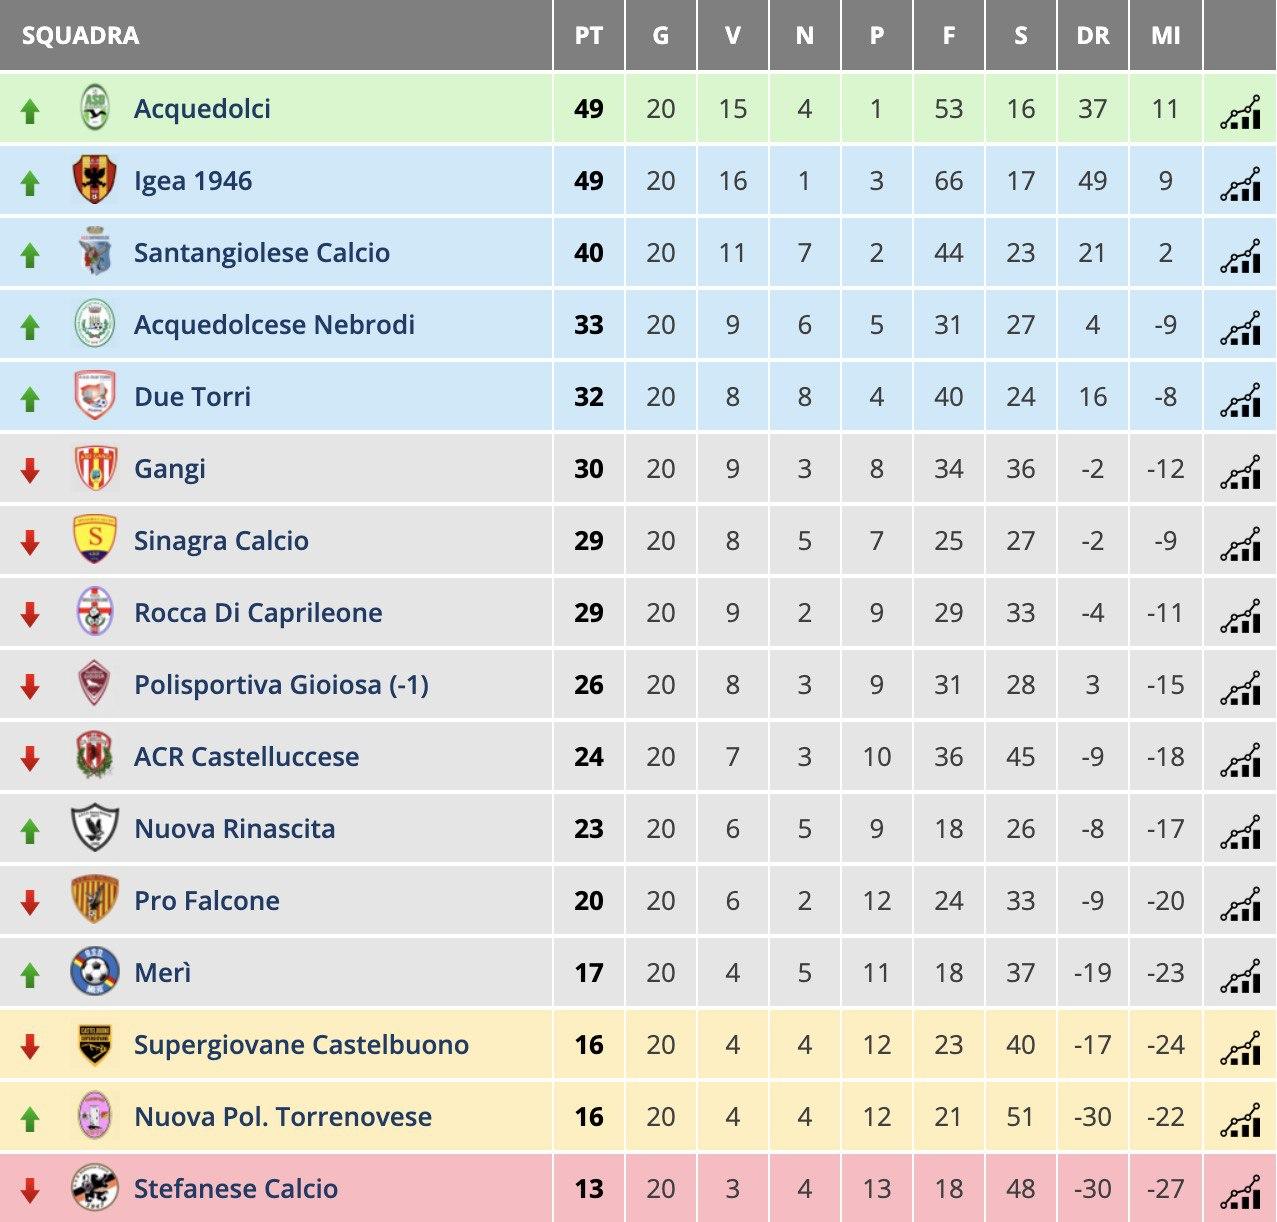Image resolution: width=1277 pixels, height=1222 pixels.
Task: Click Merì soccer ball badge
Action: coord(95,972)
